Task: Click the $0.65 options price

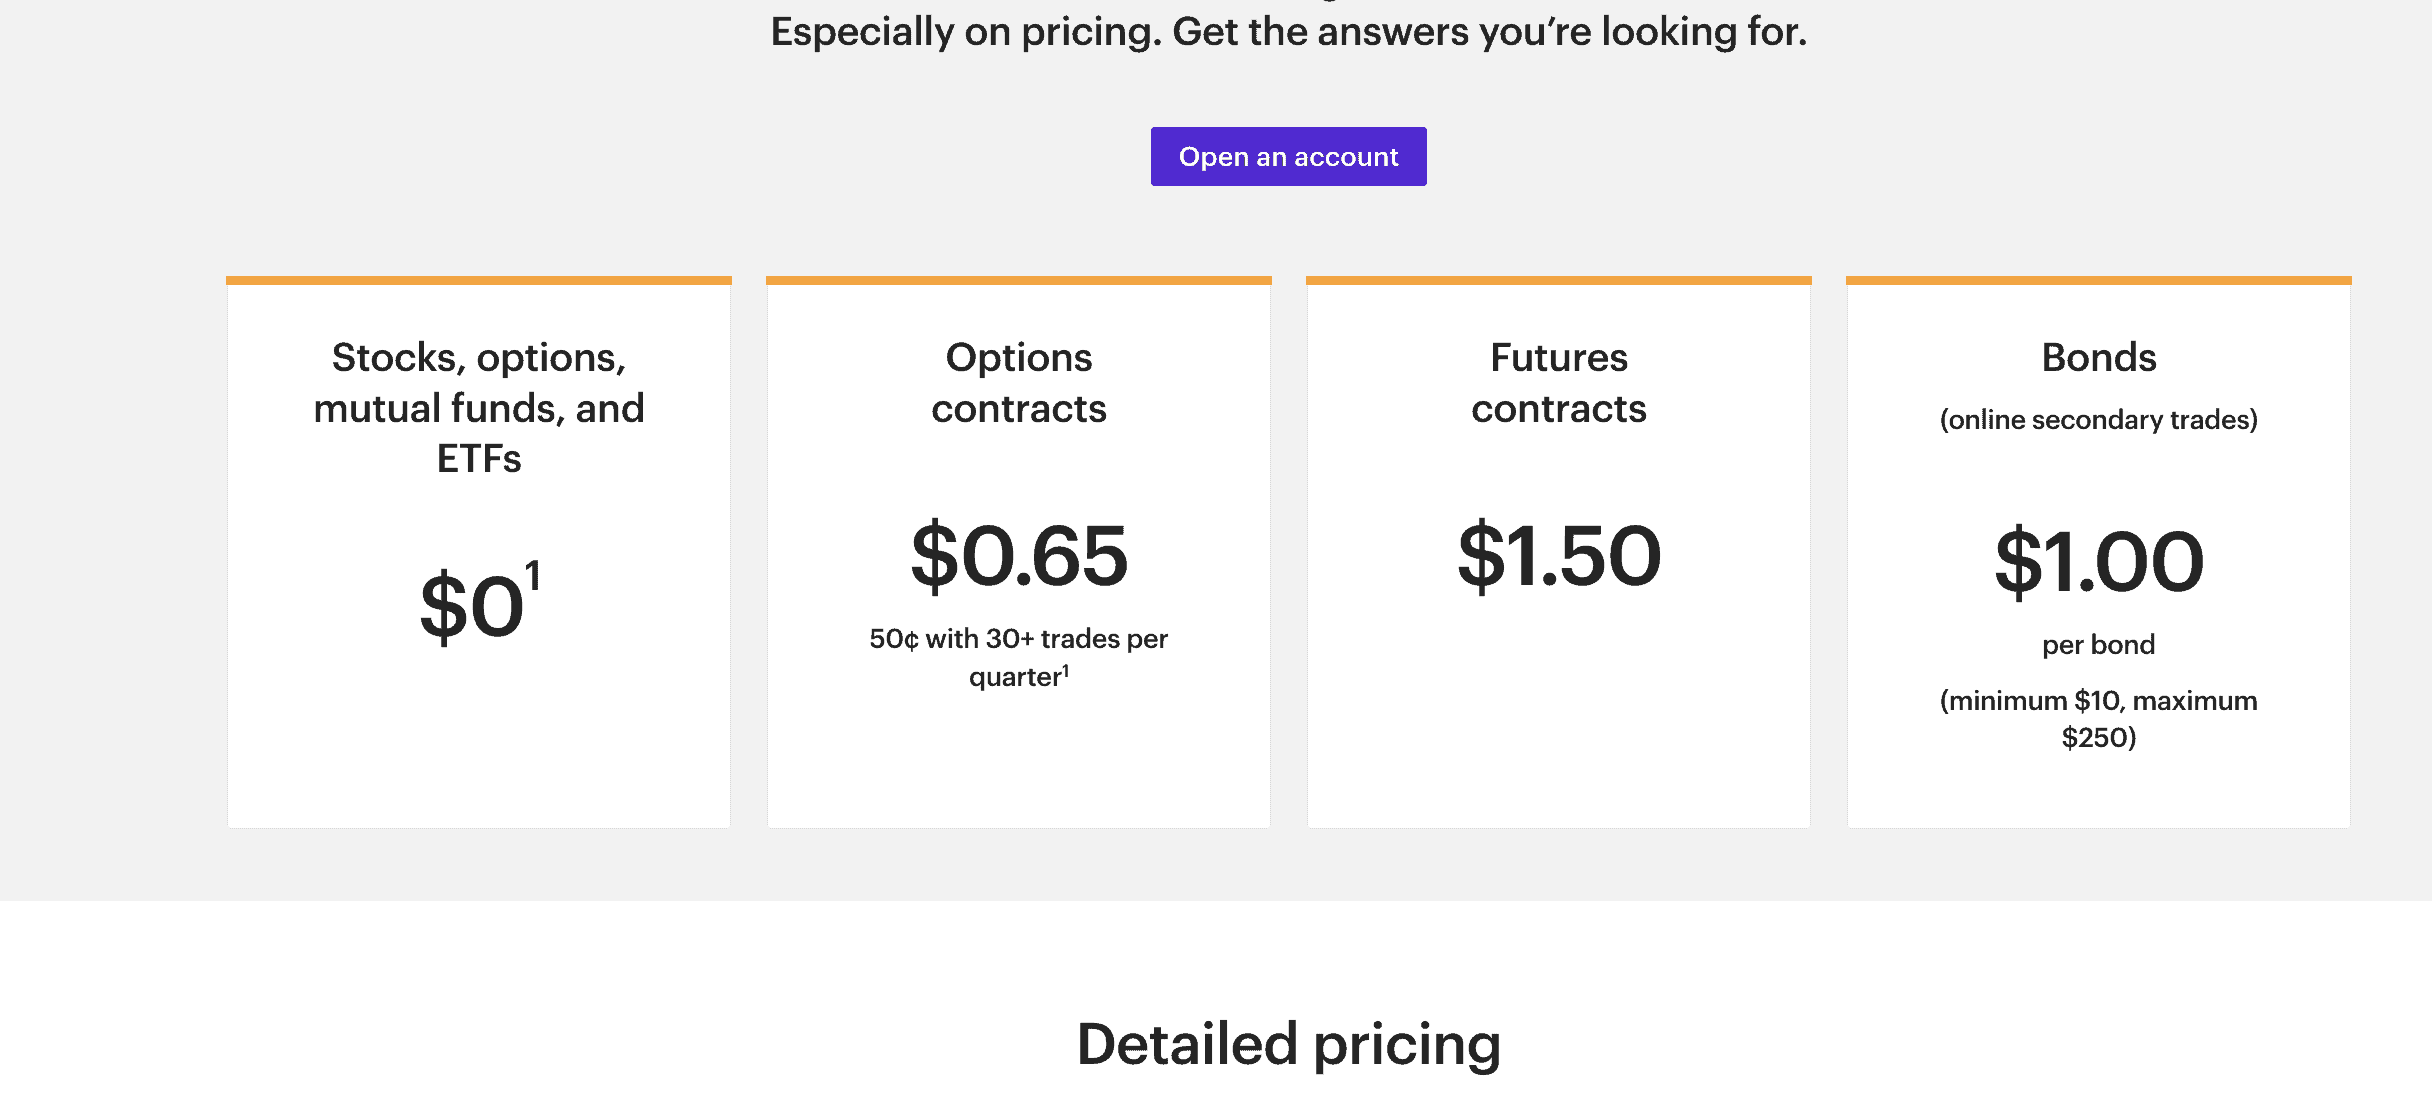Action: (x=1019, y=556)
